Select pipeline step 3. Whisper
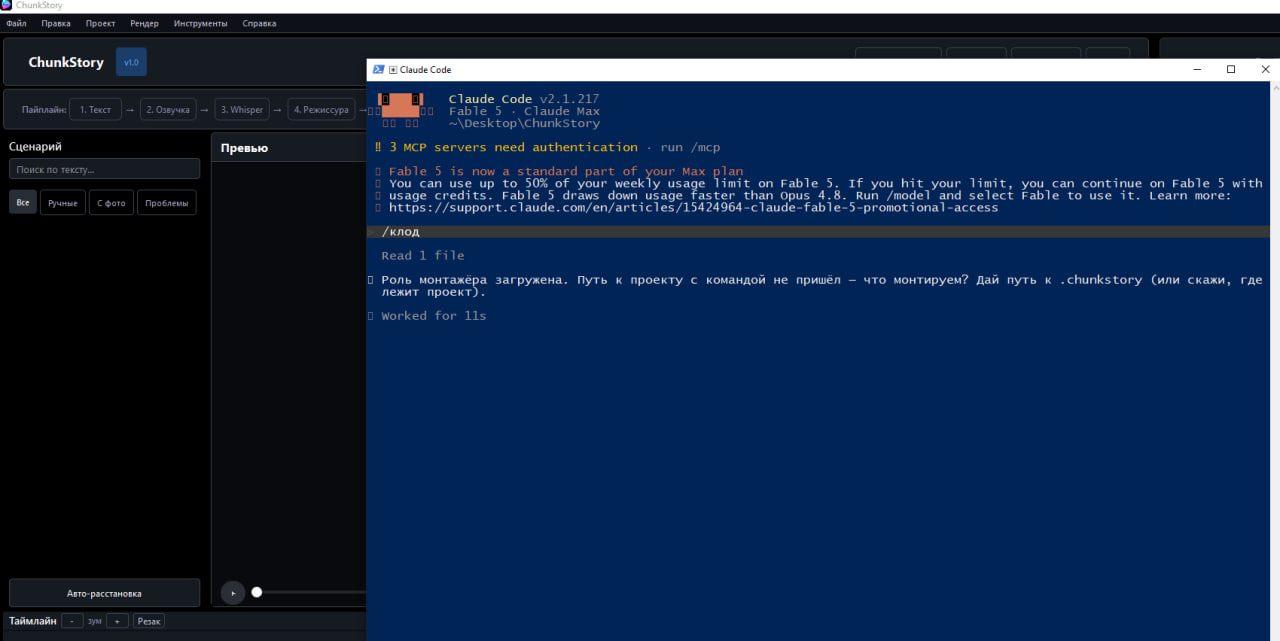This screenshot has height=641, width=1280. point(242,110)
